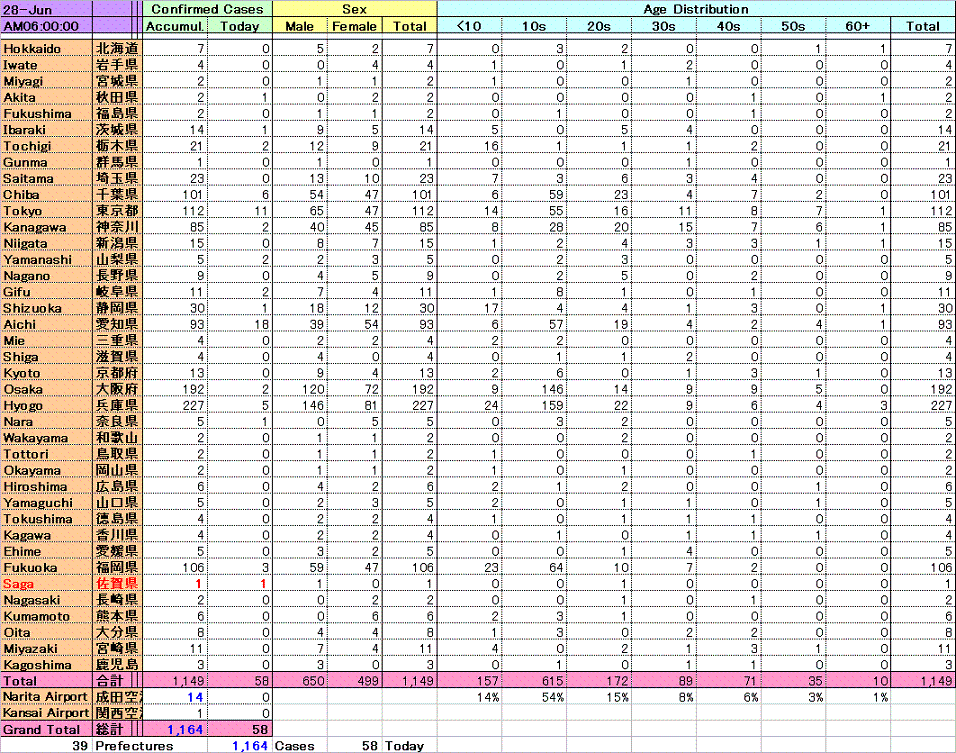
Task: Select the Kagawa row label
Action: pos(46,535)
